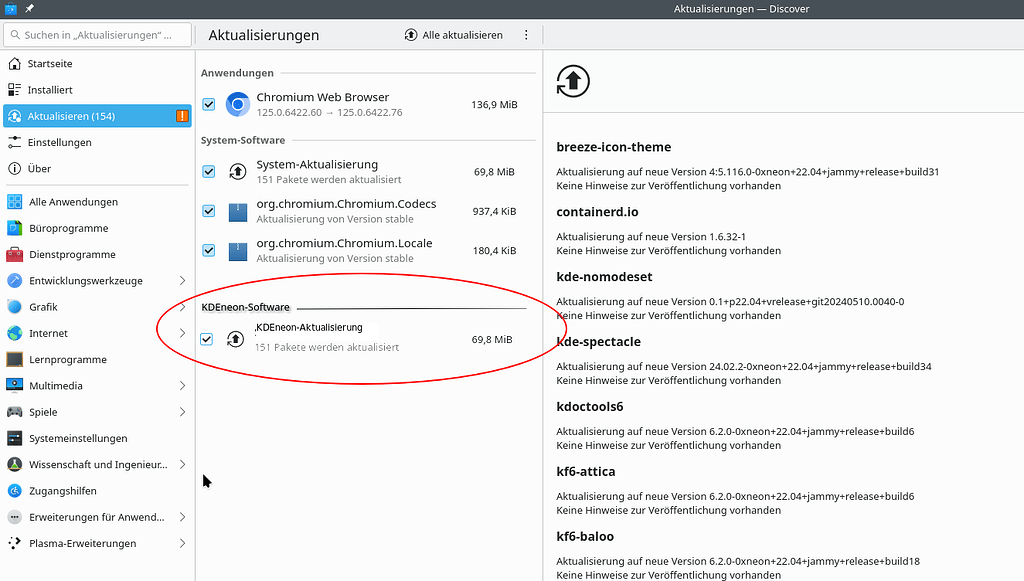Disable the org.chromium.Chromium.Codecs update checkbox
1024x581 pixels.
click(208, 211)
